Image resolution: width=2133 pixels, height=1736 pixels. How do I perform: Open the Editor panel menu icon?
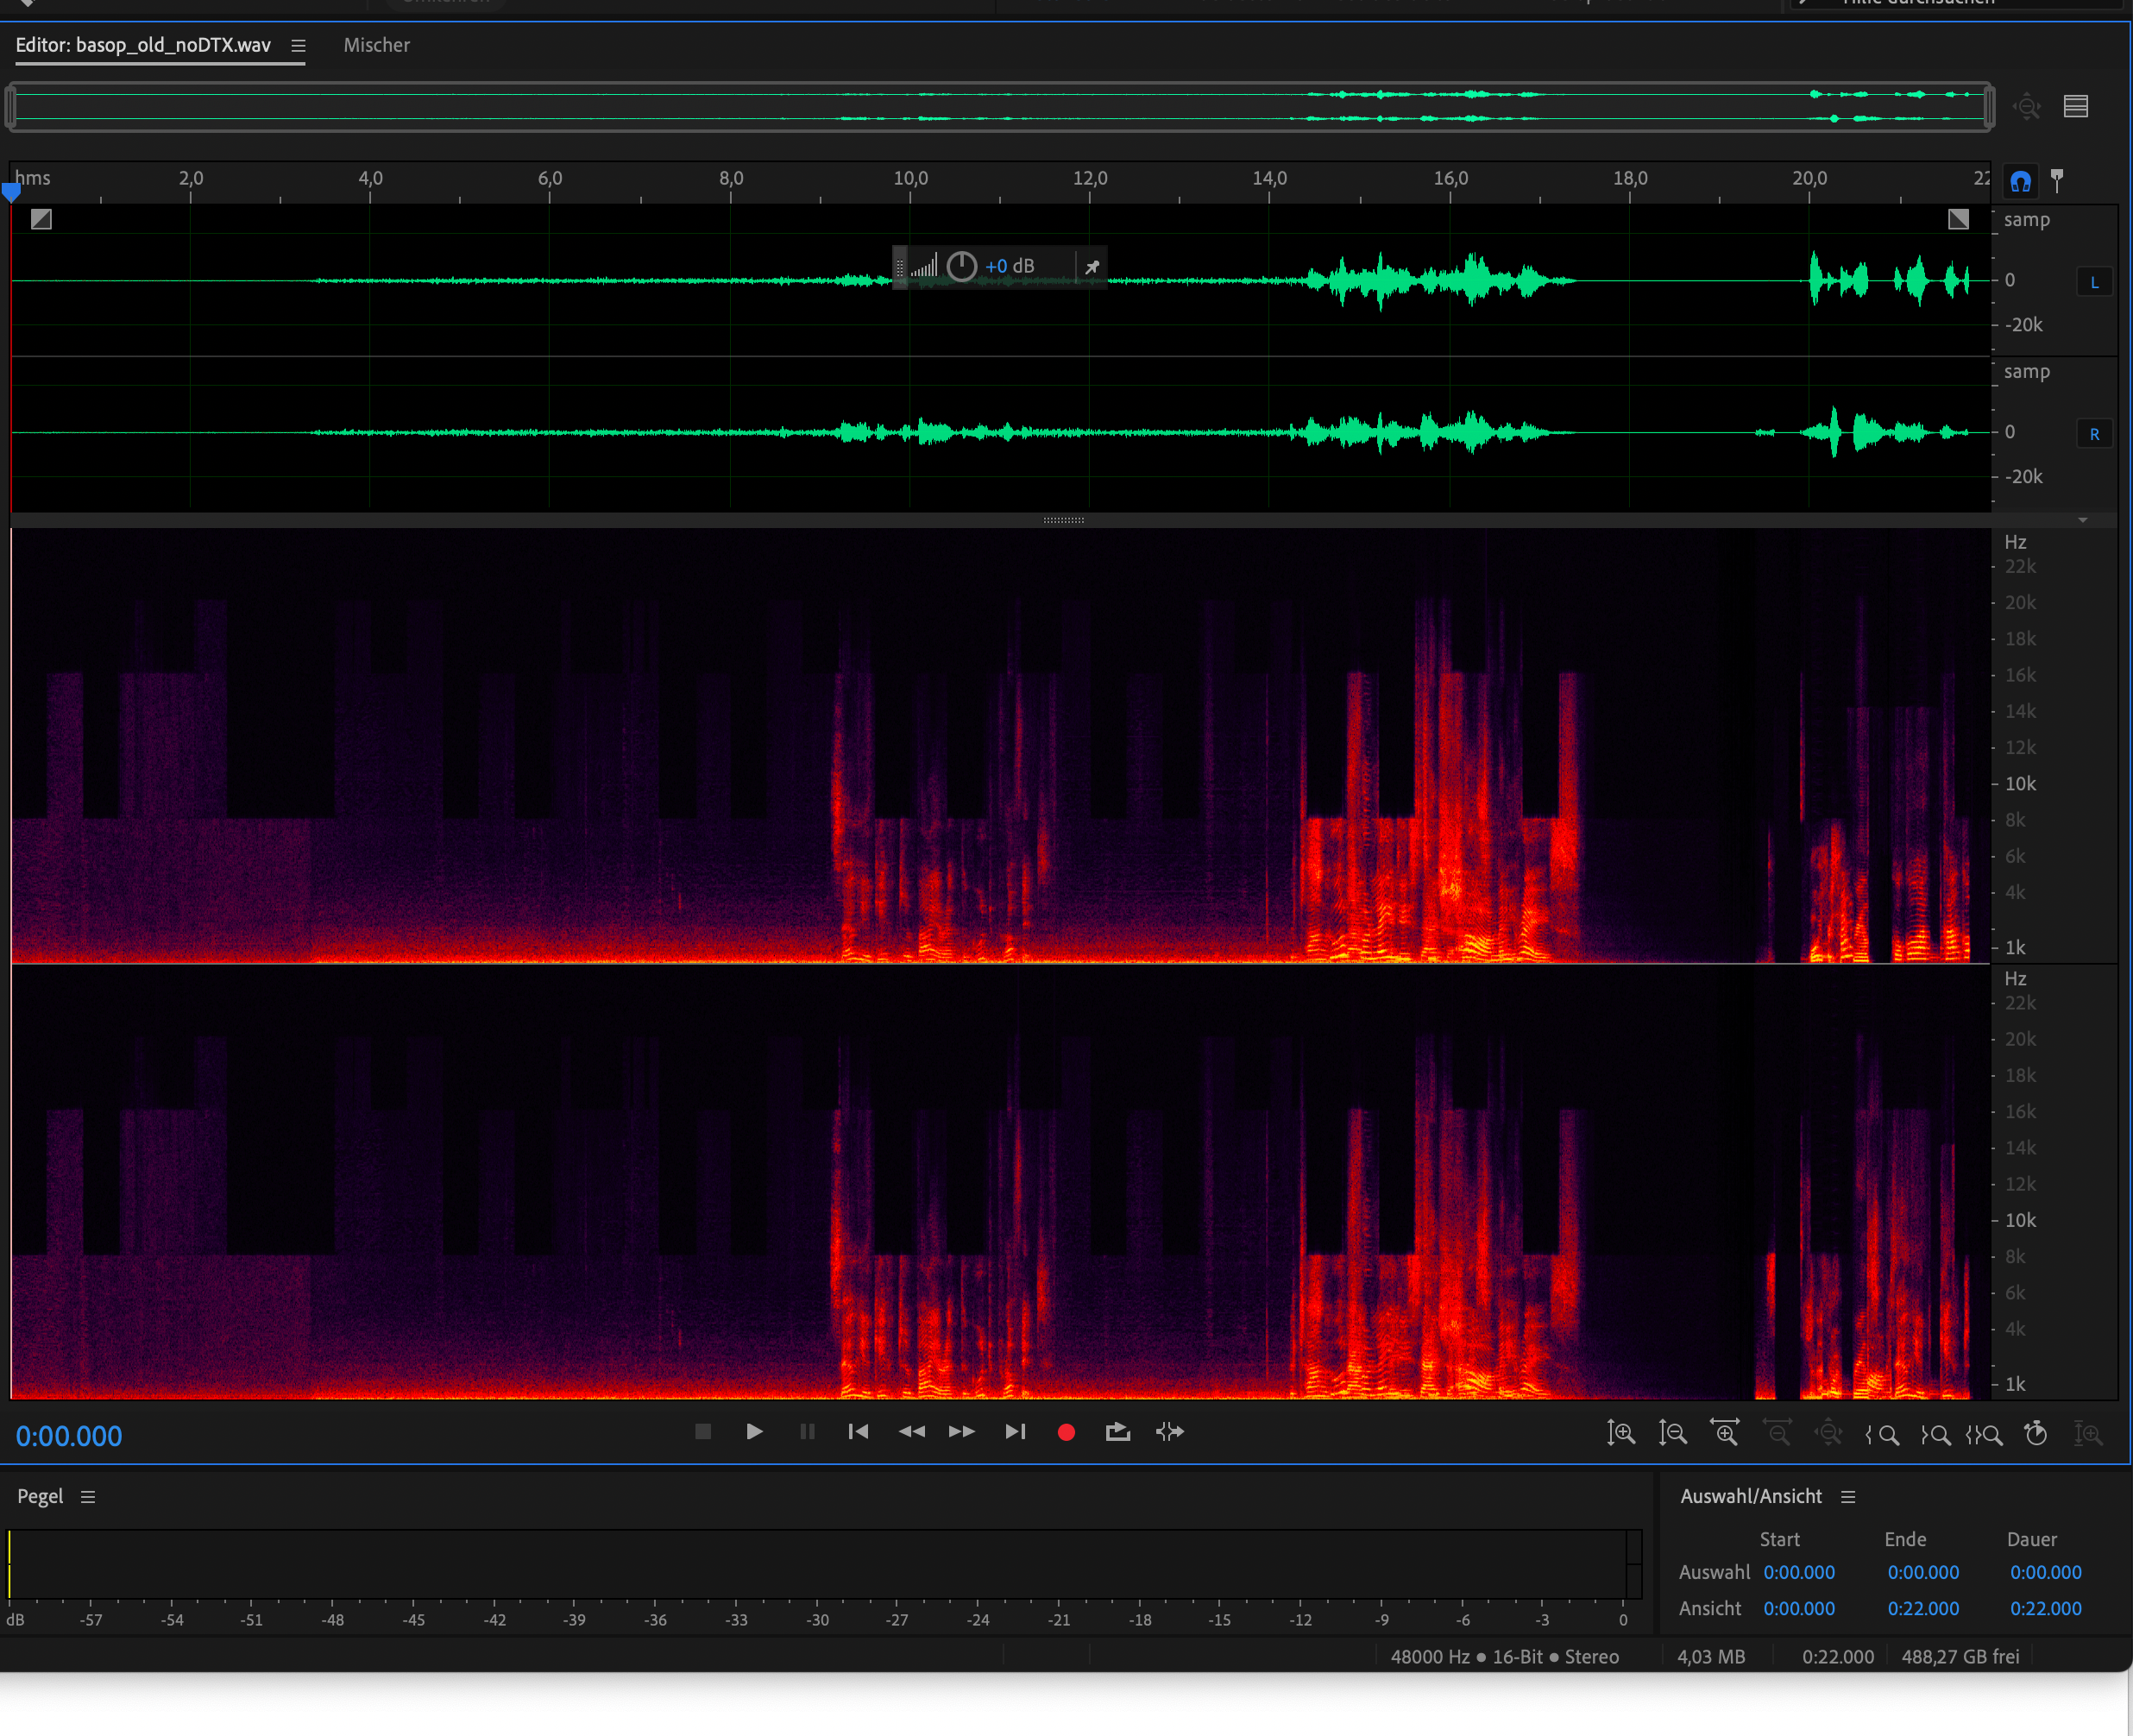[x=297, y=45]
